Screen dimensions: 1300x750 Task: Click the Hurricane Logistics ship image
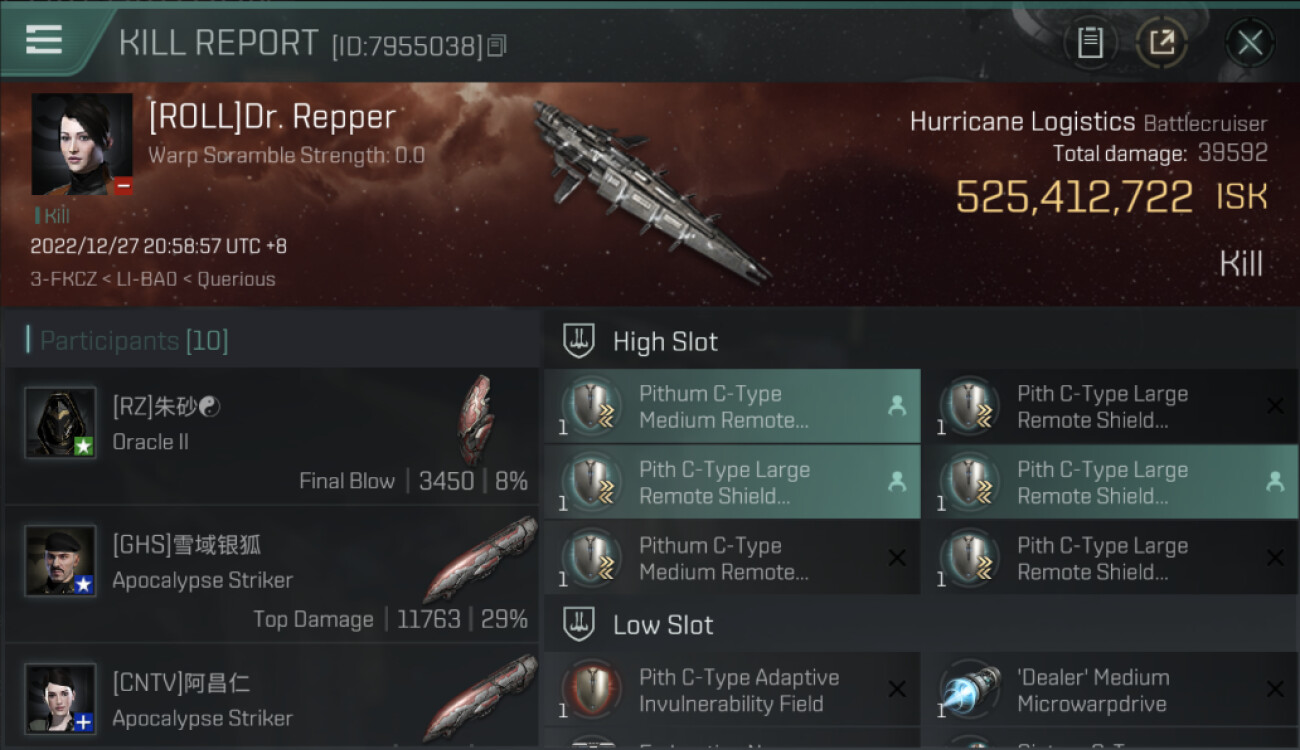pos(650,190)
